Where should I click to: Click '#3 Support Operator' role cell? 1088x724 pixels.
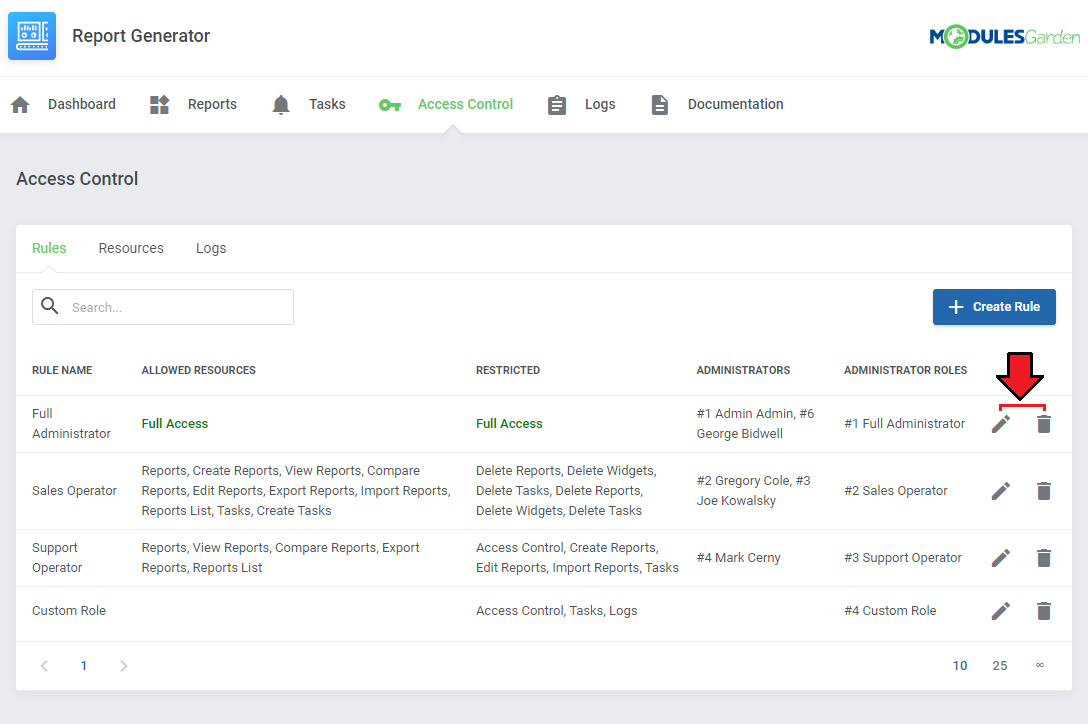[903, 557]
